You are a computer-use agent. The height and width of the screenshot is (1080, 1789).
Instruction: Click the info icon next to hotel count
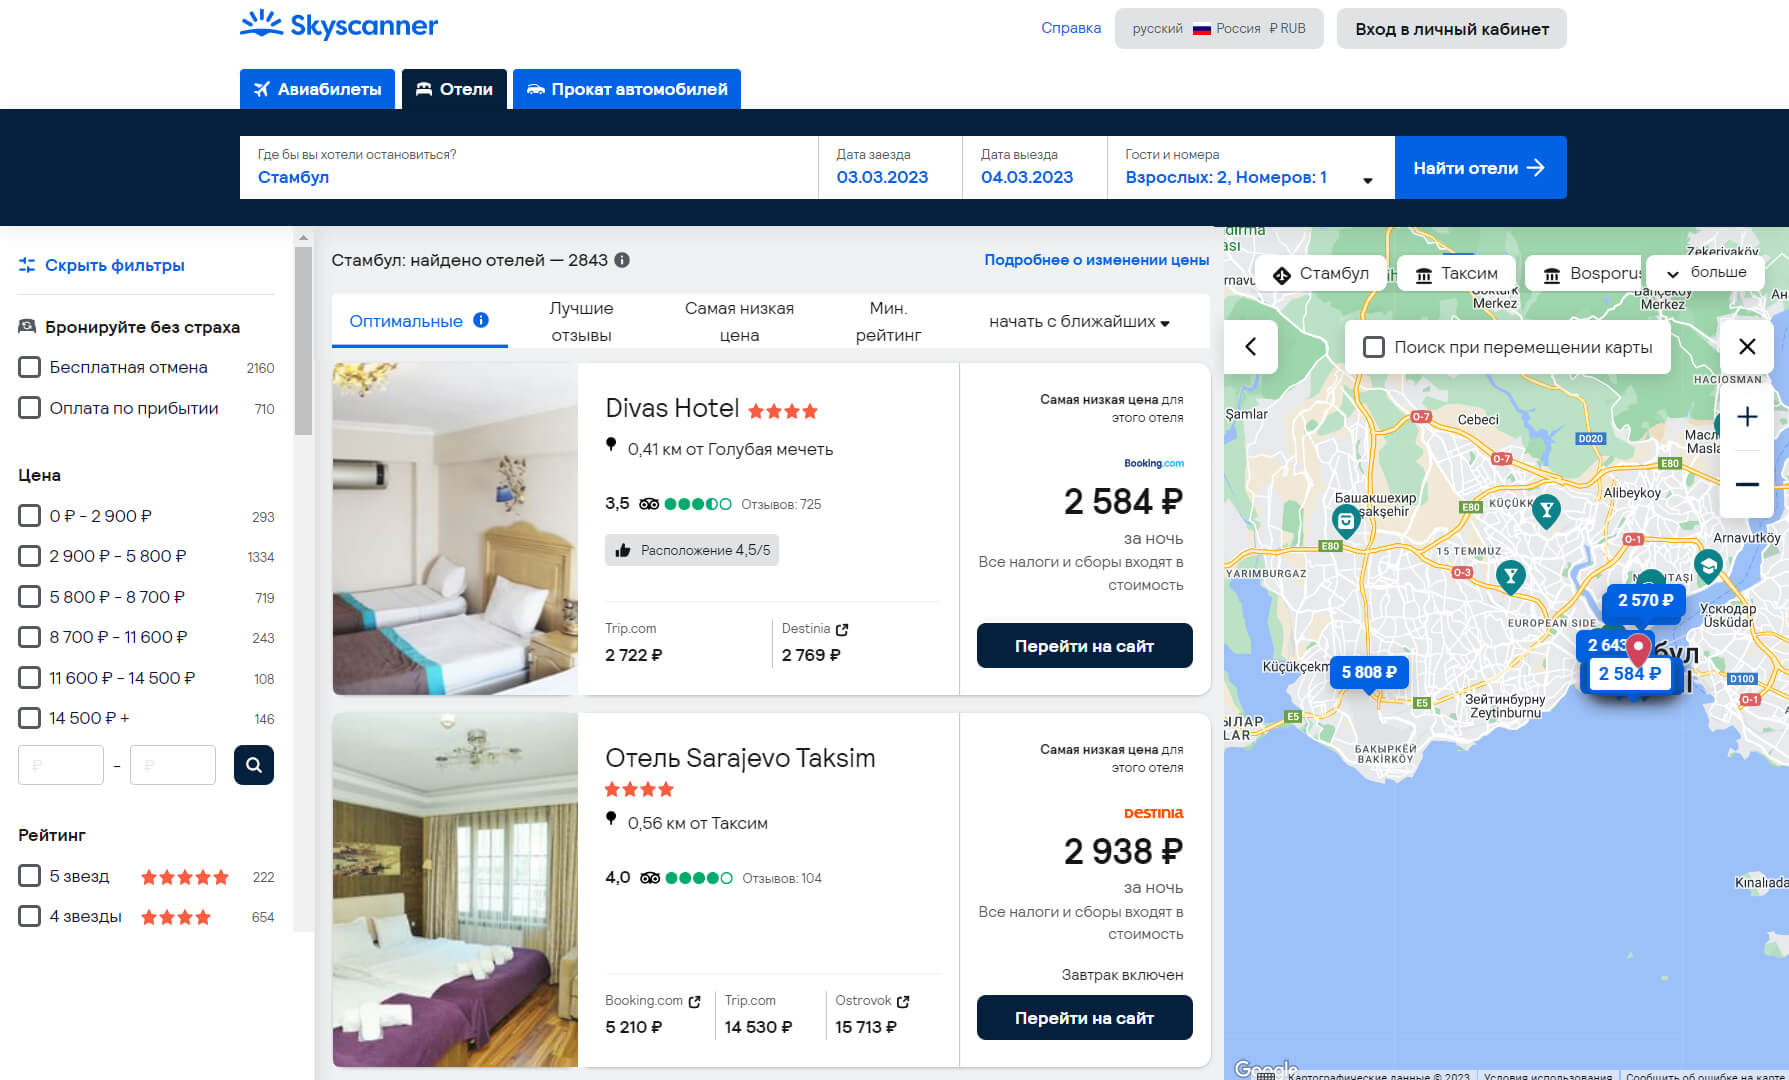pos(622,260)
